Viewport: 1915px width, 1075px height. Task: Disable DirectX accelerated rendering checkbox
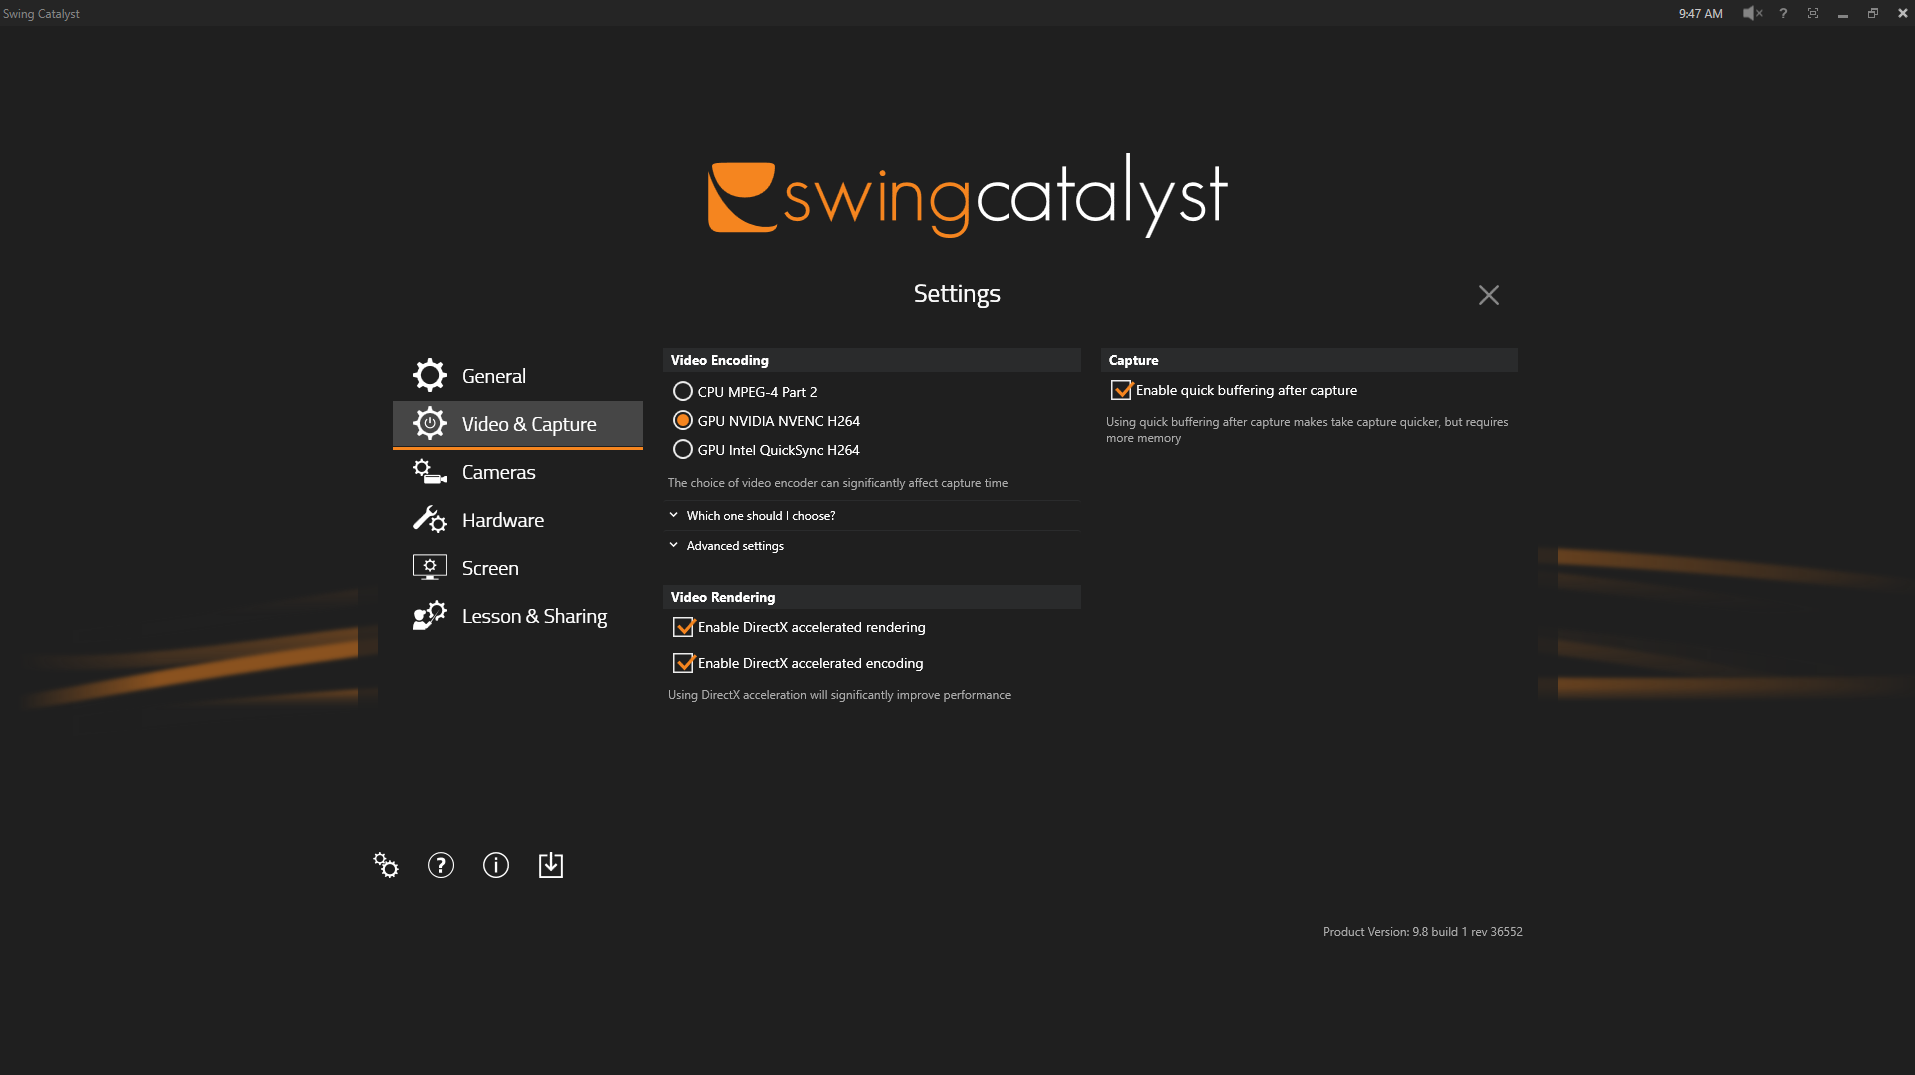click(684, 627)
